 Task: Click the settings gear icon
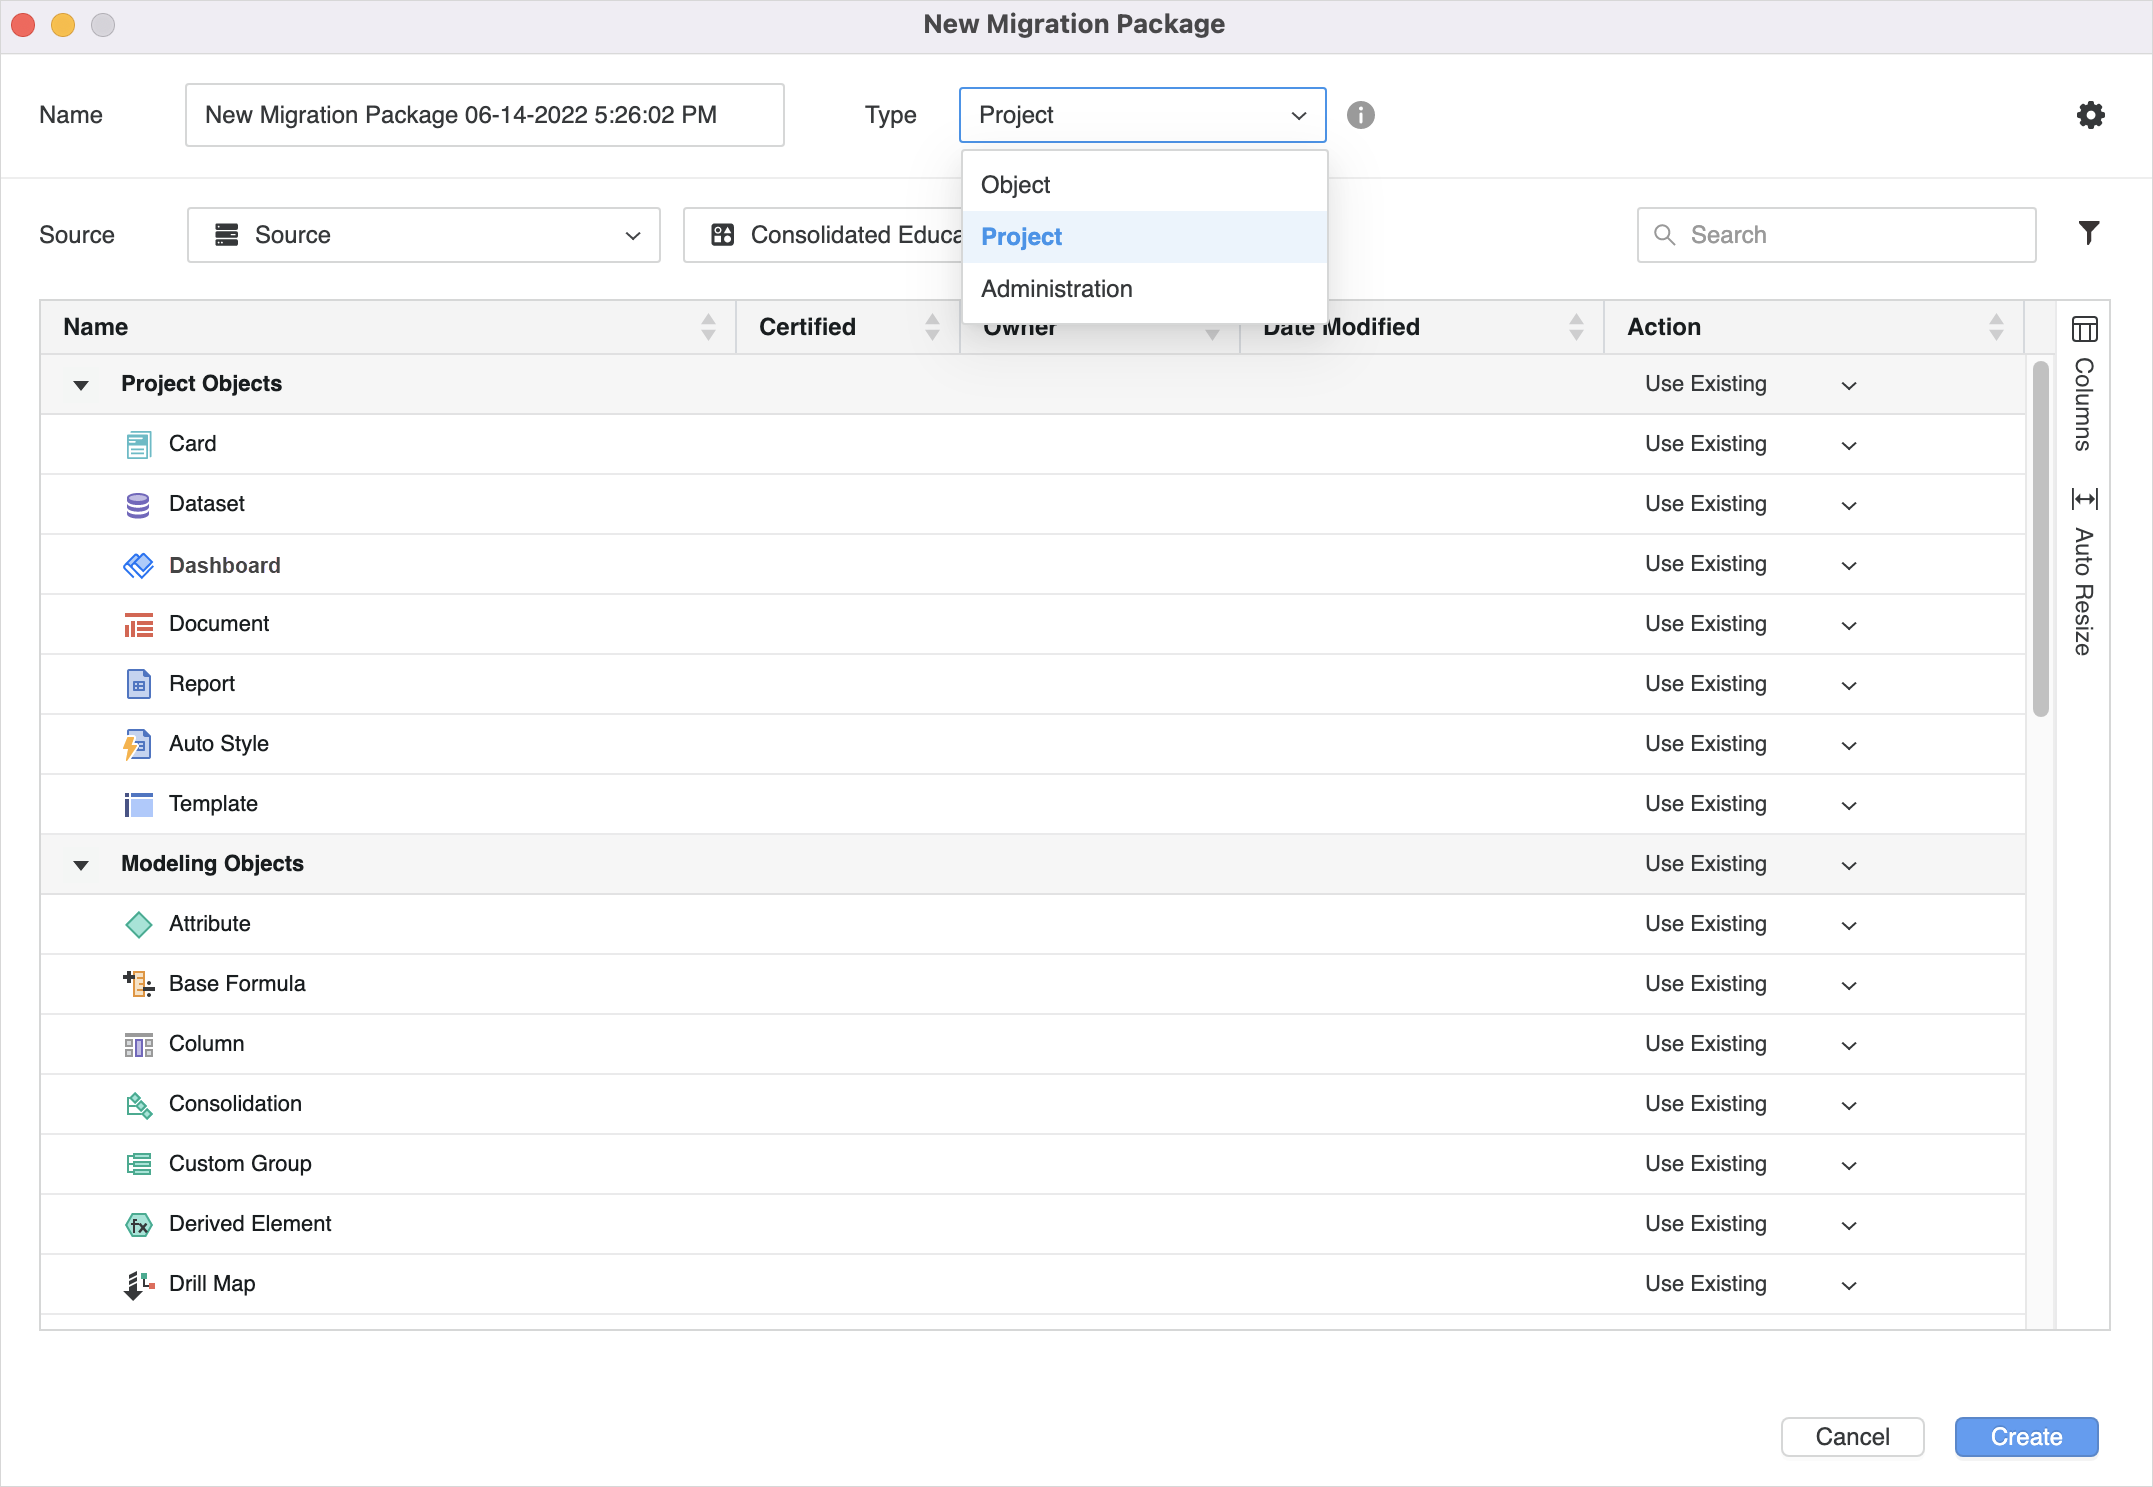tap(2090, 115)
